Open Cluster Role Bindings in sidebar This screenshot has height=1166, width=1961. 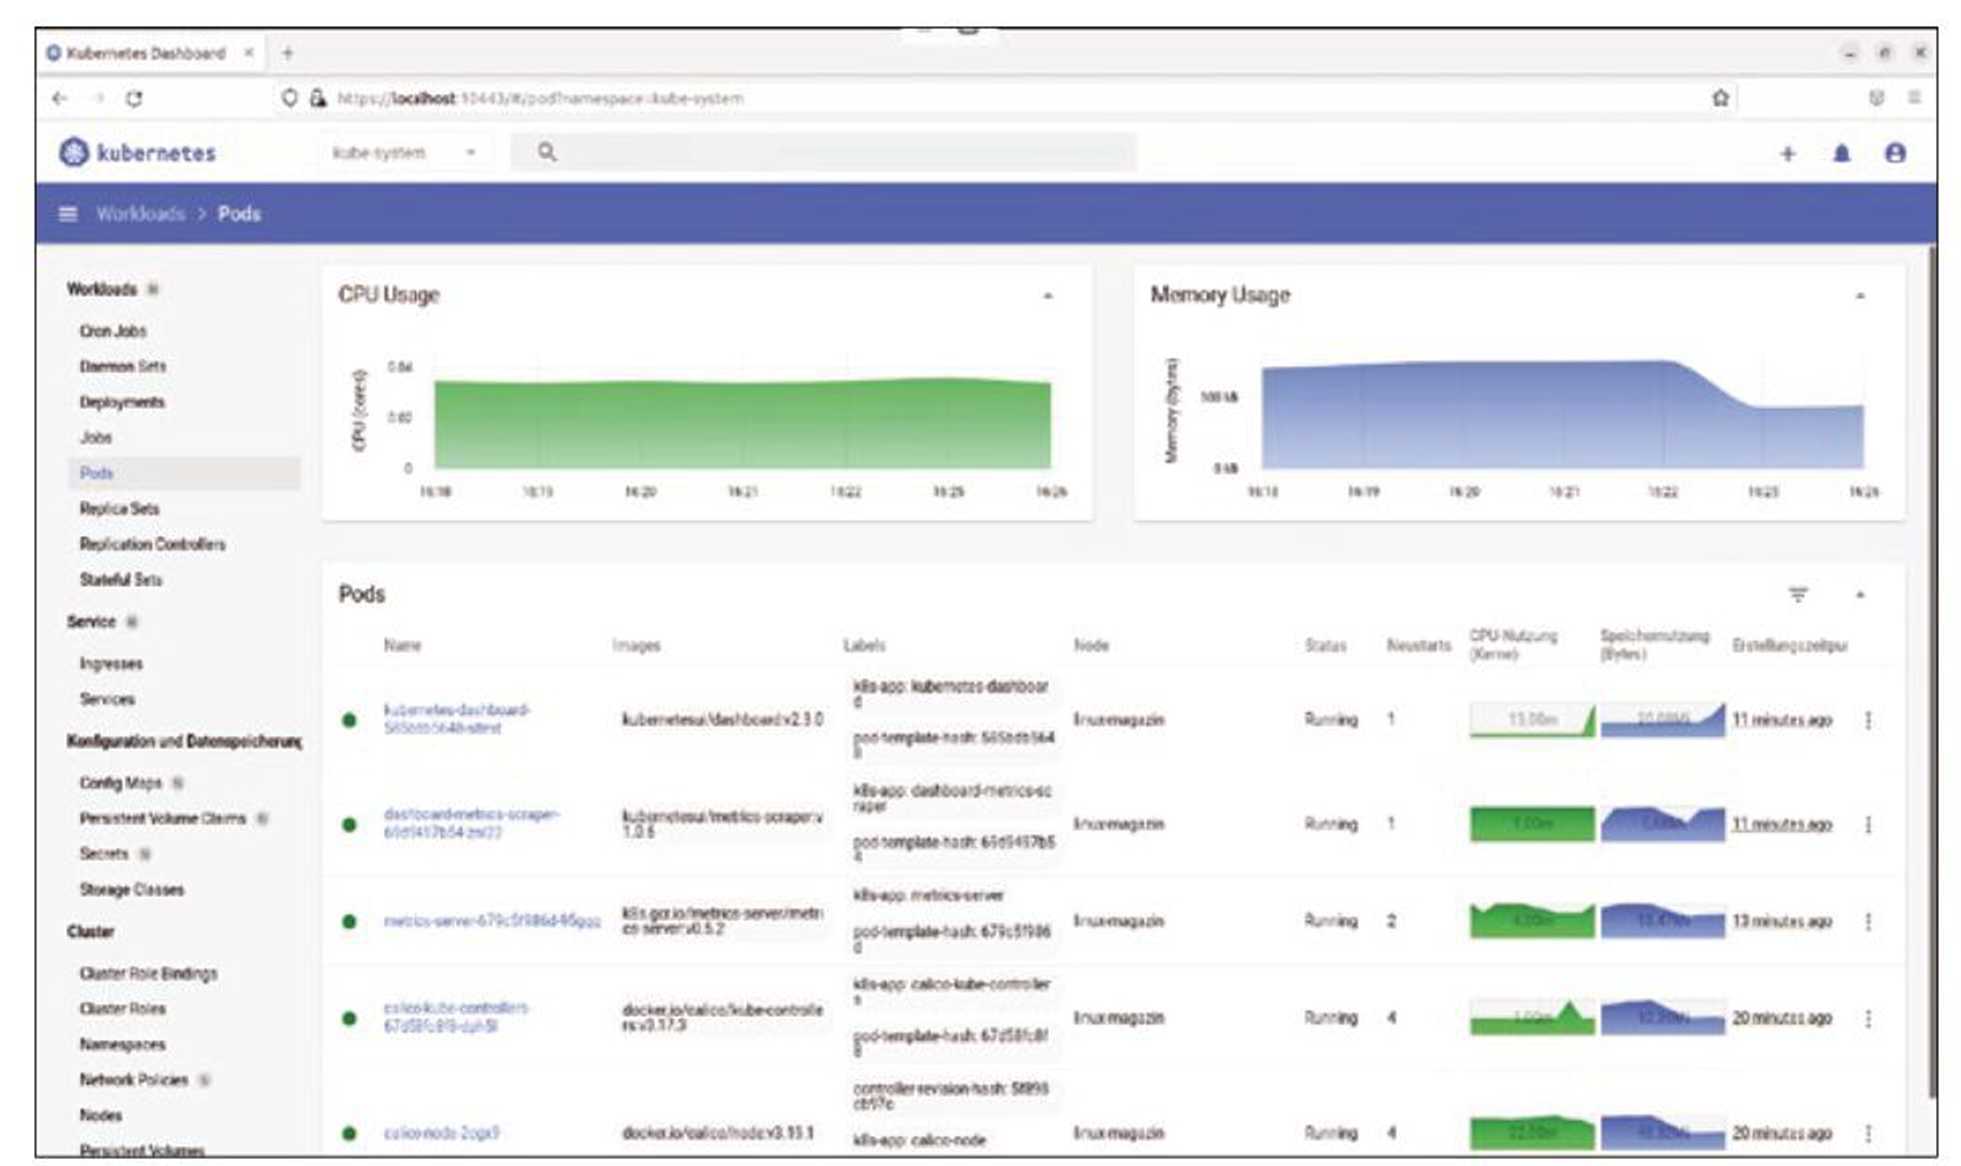pyautogui.click(x=148, y=973)
